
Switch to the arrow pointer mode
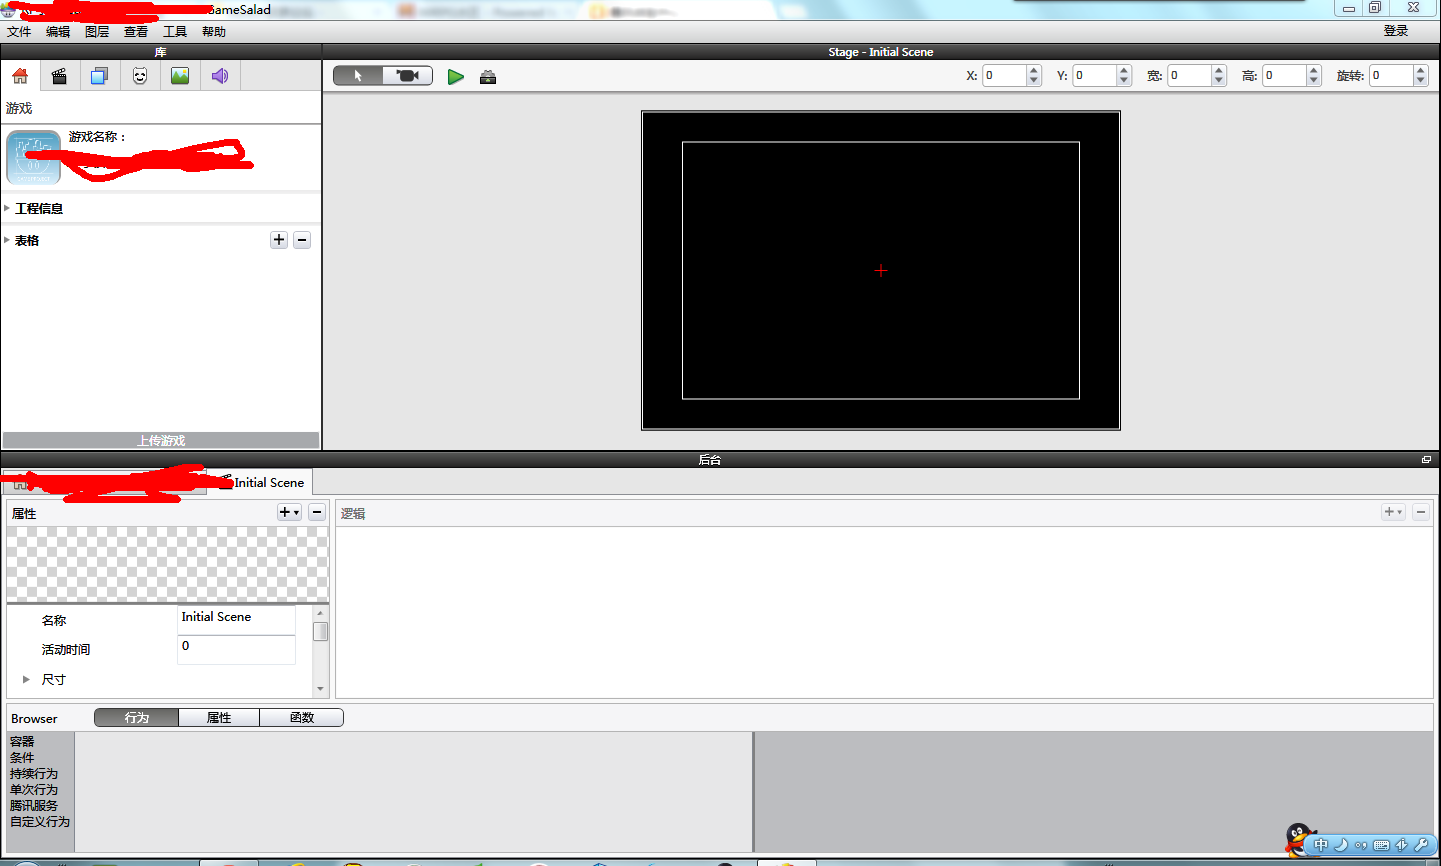tap(358, 76)
